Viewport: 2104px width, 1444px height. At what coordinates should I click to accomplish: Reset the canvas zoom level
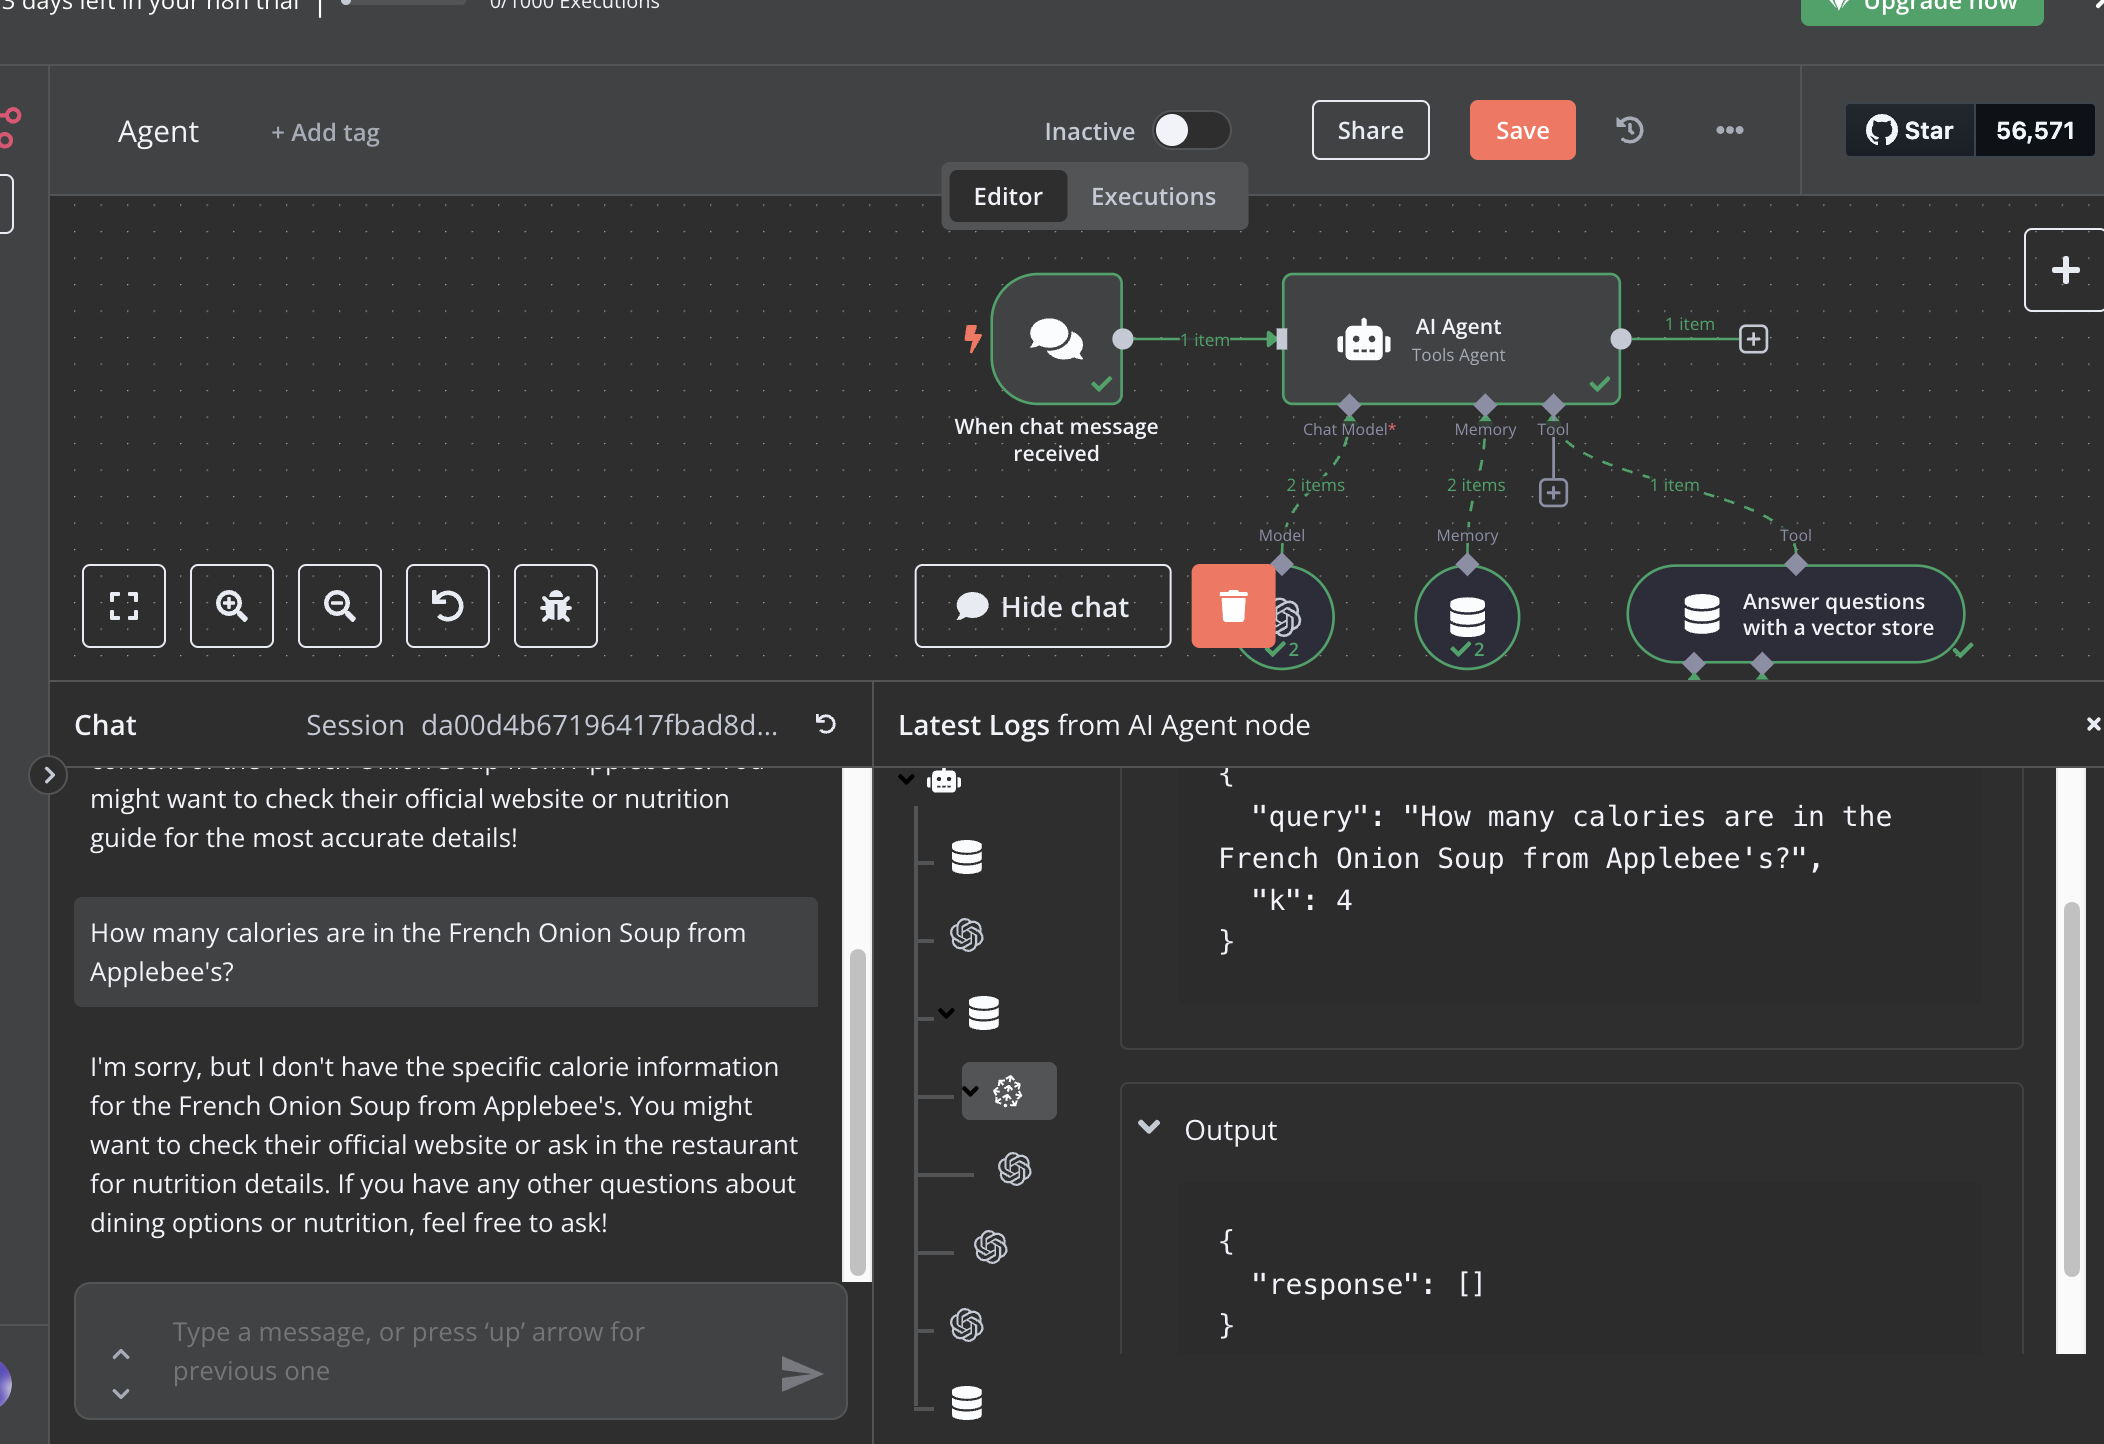point(448,606)
